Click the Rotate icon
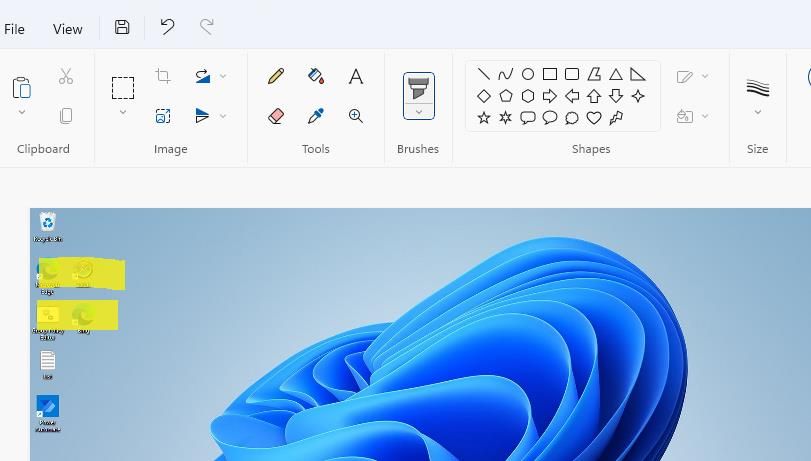Viewport: 811px width, 461px height. [203, 76]
